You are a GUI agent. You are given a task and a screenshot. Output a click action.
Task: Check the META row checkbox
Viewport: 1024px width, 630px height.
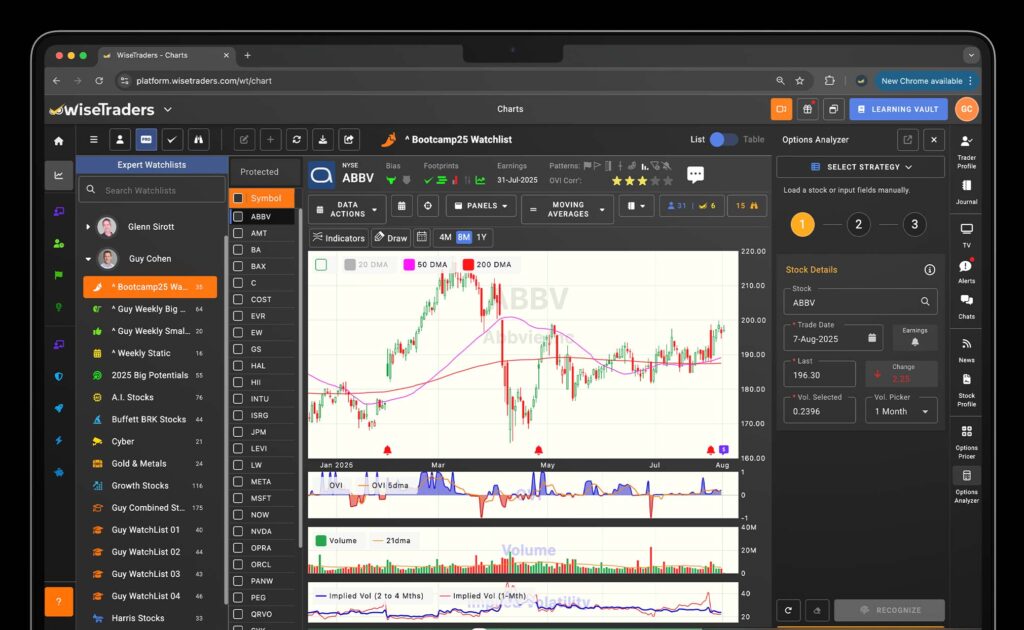(x=238, y=481)
